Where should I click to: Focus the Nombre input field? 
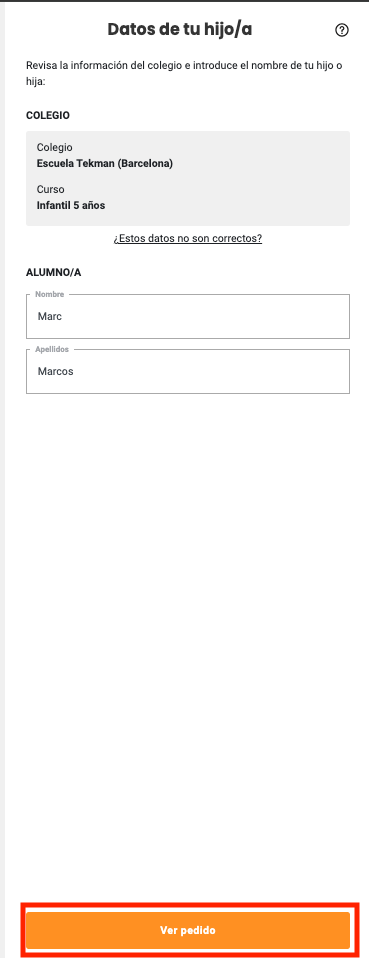coord(188,316)
